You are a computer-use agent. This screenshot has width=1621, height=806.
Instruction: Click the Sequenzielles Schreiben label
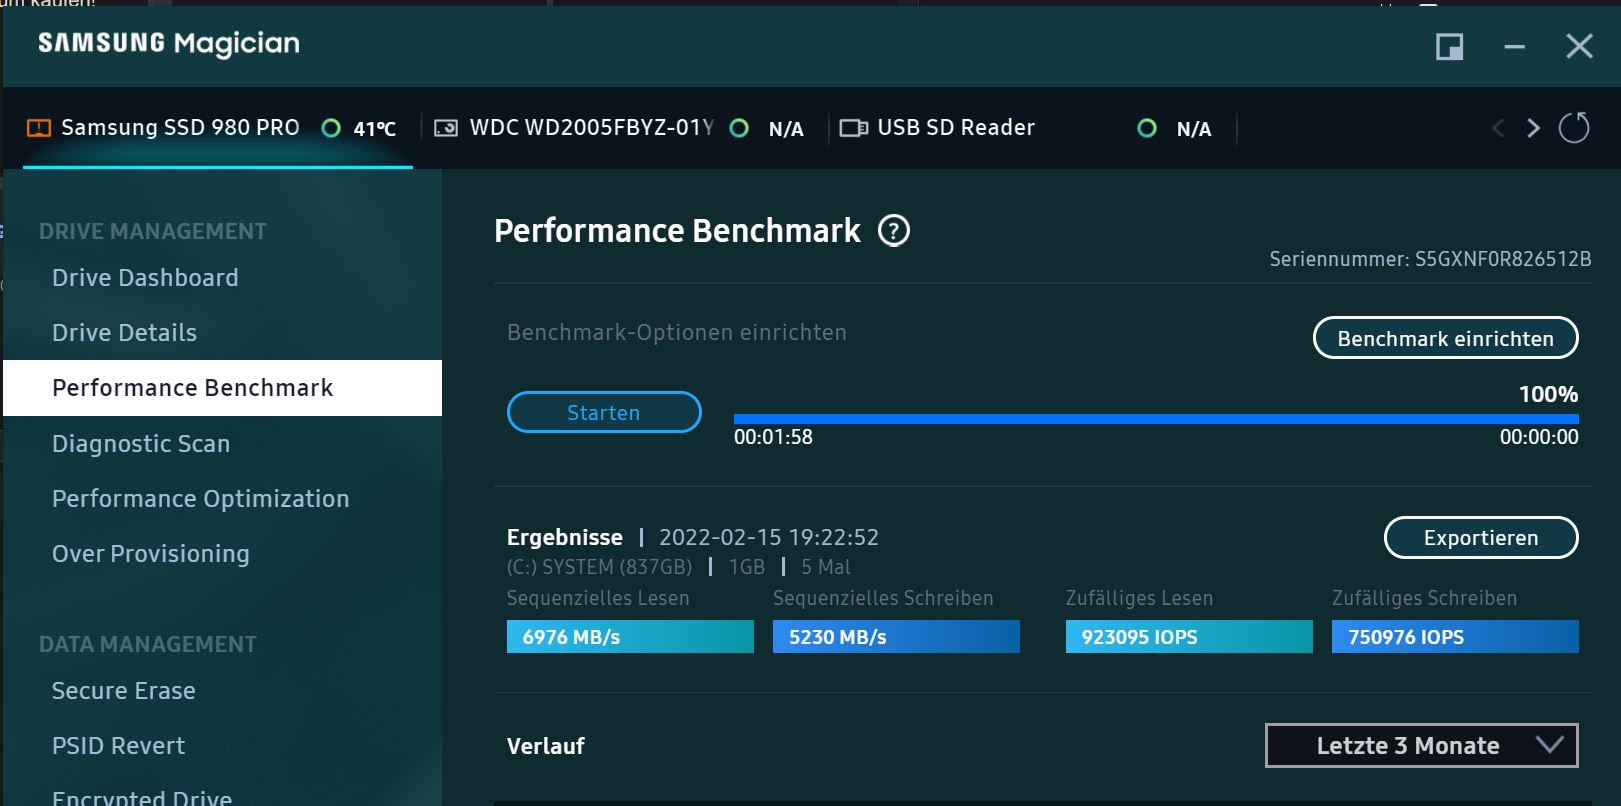pyautogui.click(x=883, y=598)
